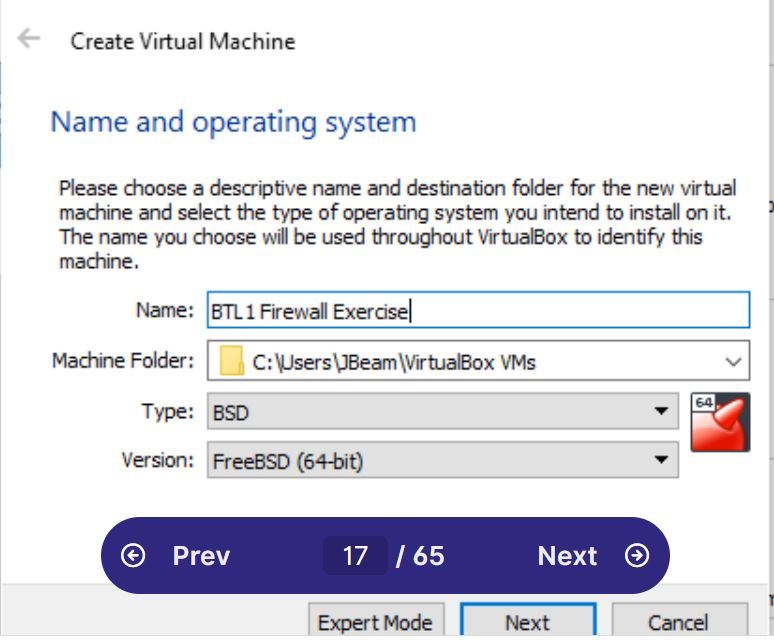Focus the Name text field

[478, 310]
